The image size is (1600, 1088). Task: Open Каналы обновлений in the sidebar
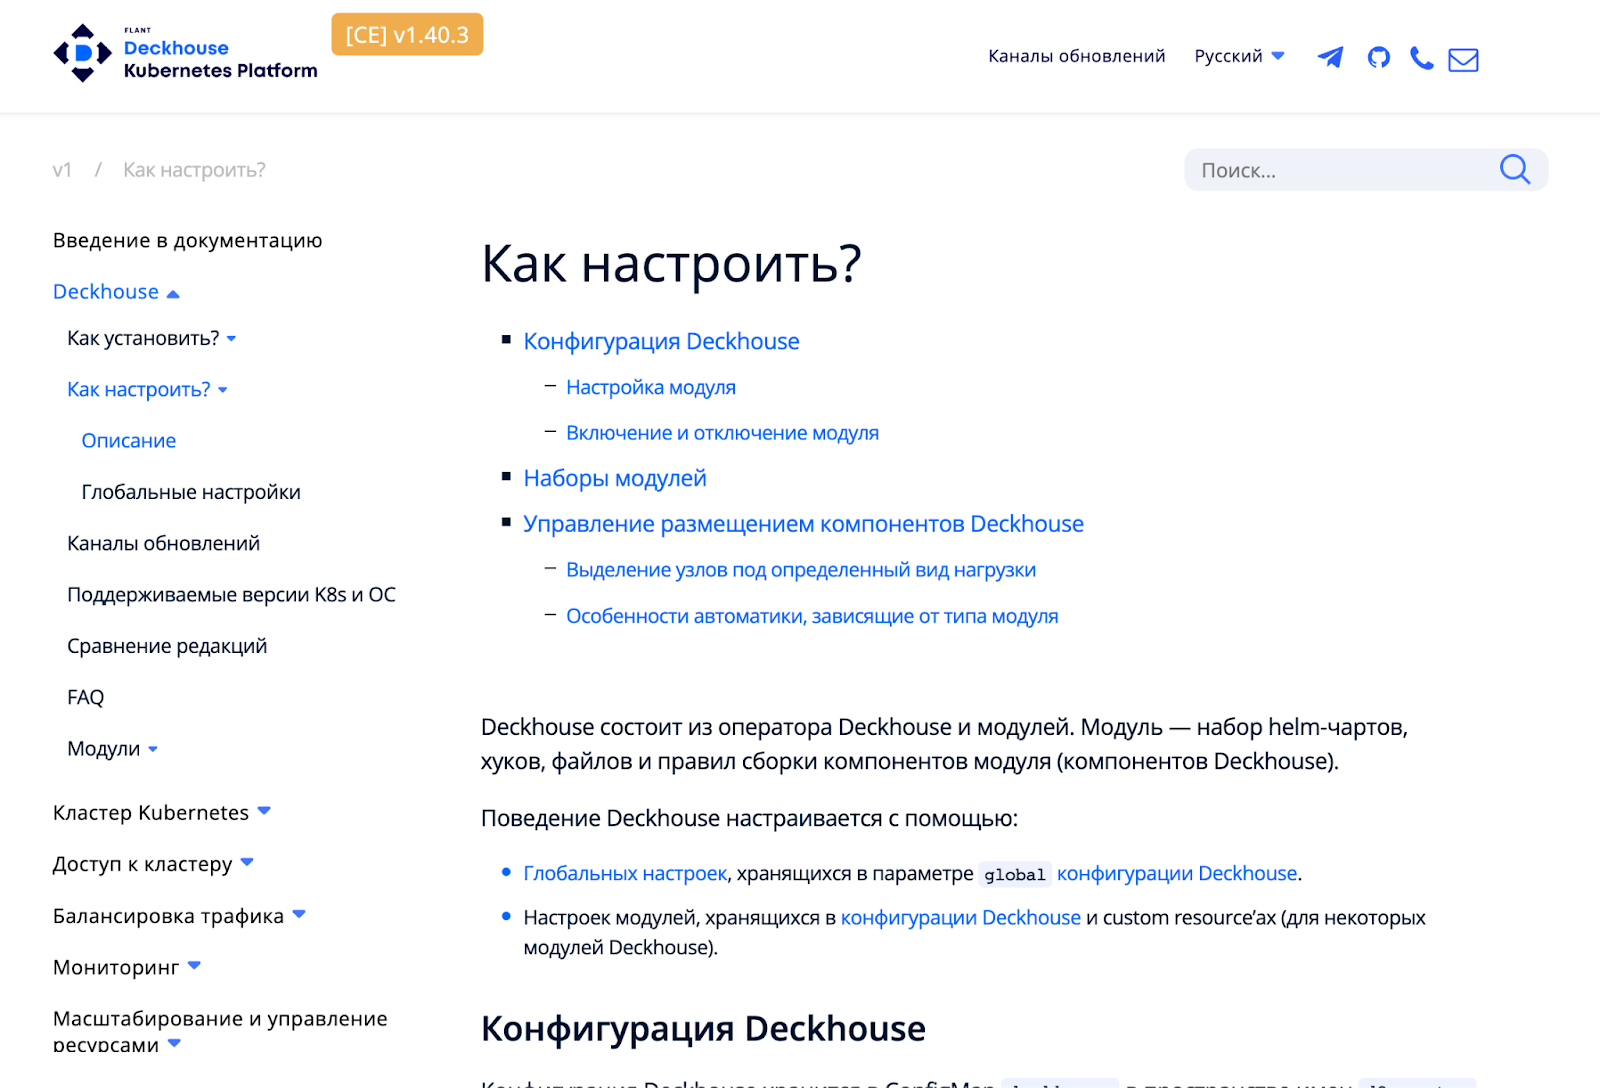(x=163, y=543)
